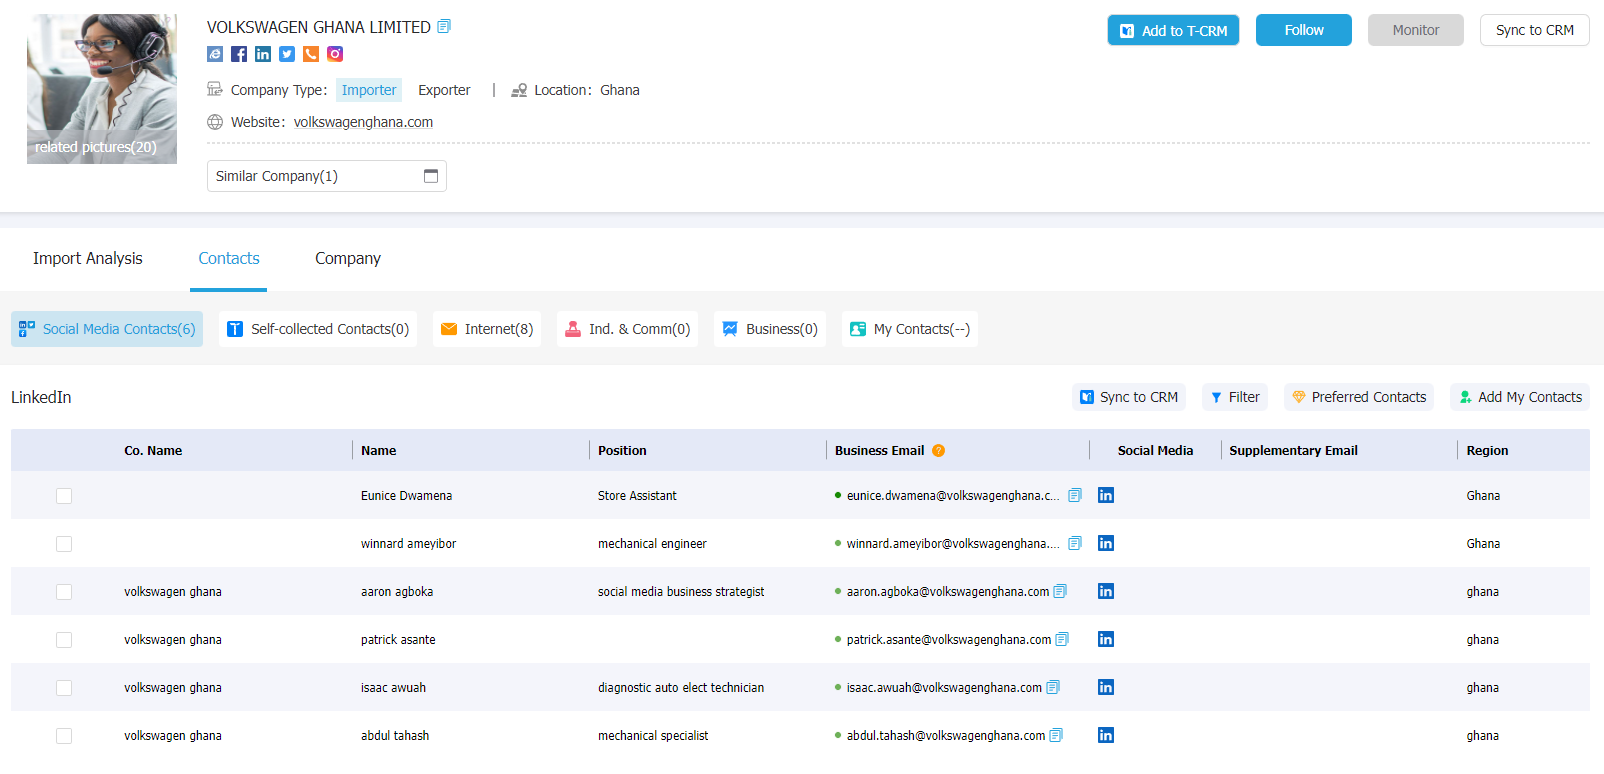
Task: Click Business Email help question mark icon
Action: coord(938,451)
